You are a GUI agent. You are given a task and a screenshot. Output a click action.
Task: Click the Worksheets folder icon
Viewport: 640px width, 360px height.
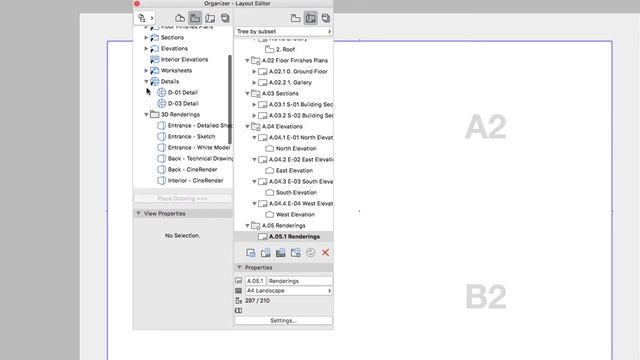(154, 71)
